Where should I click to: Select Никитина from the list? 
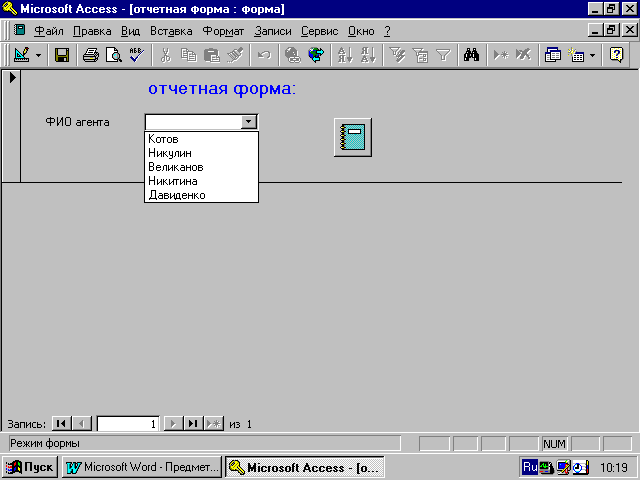[202, 181]
